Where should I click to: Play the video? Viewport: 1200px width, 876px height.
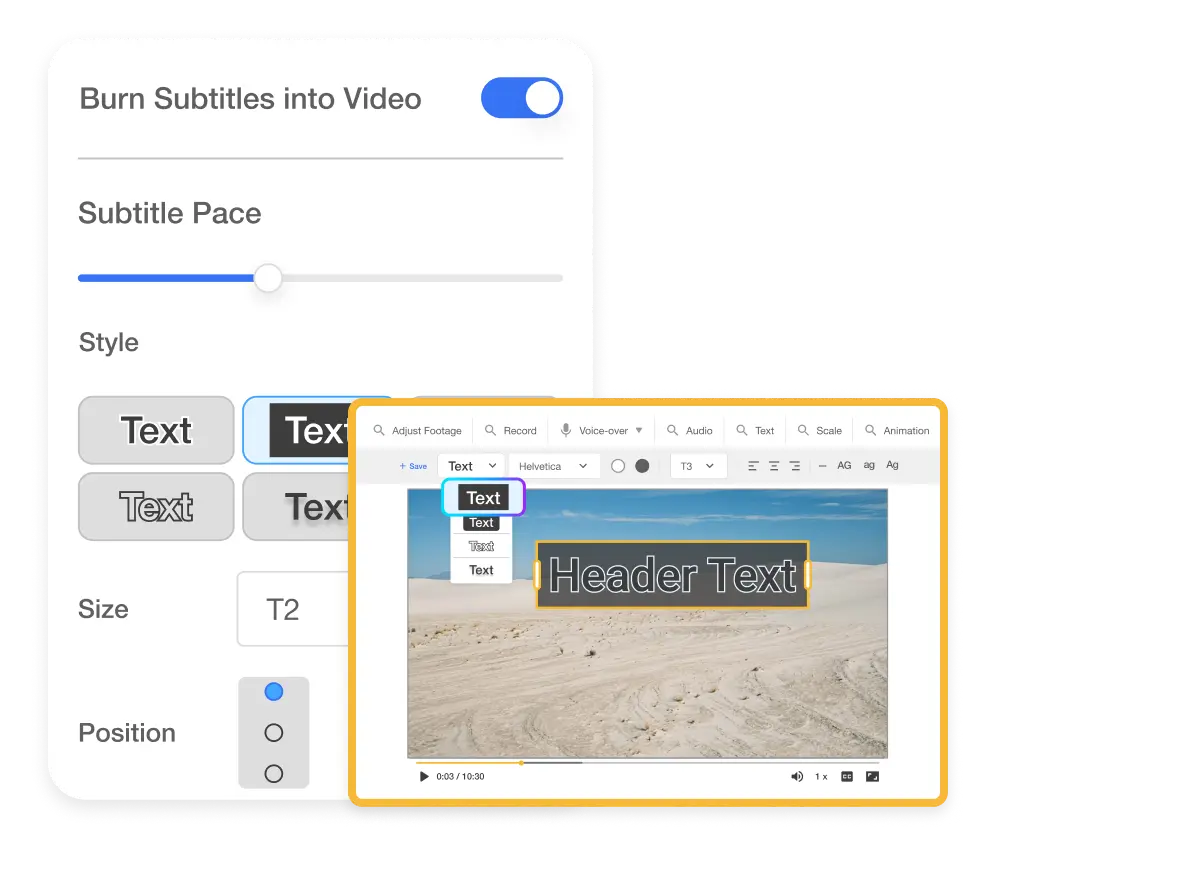[x=424, y=776]
